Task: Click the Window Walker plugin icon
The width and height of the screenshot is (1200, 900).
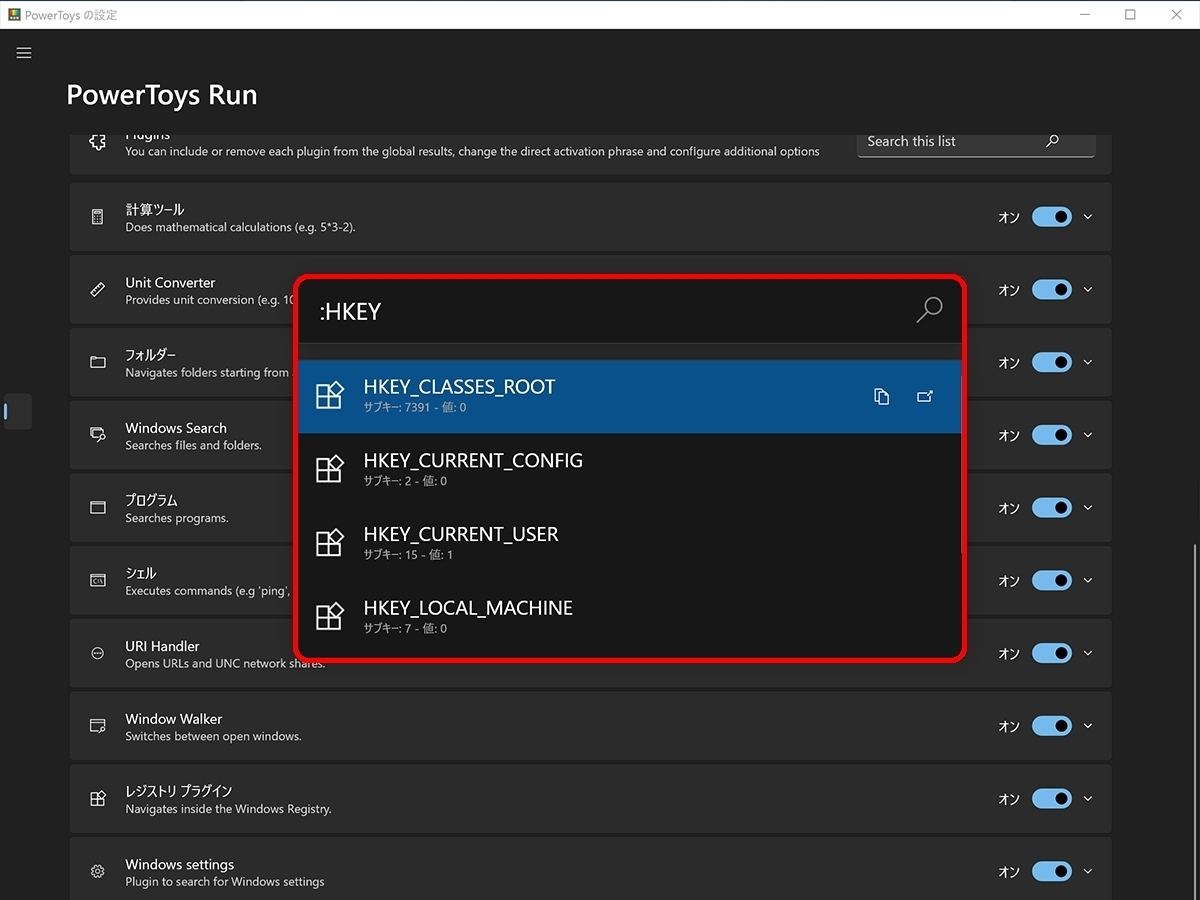Action: (97, 726)
